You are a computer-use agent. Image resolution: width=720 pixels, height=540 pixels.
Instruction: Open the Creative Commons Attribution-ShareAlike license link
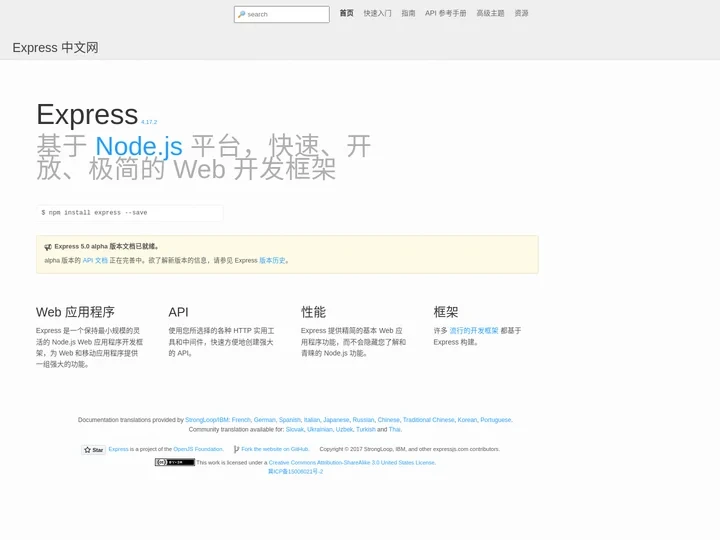tap(352, 462)
